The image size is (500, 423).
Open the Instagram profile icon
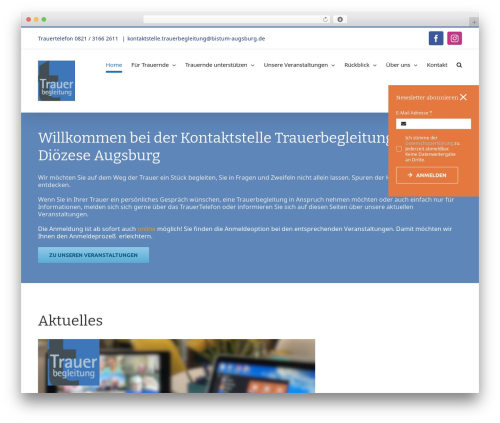tap(454, 38)
